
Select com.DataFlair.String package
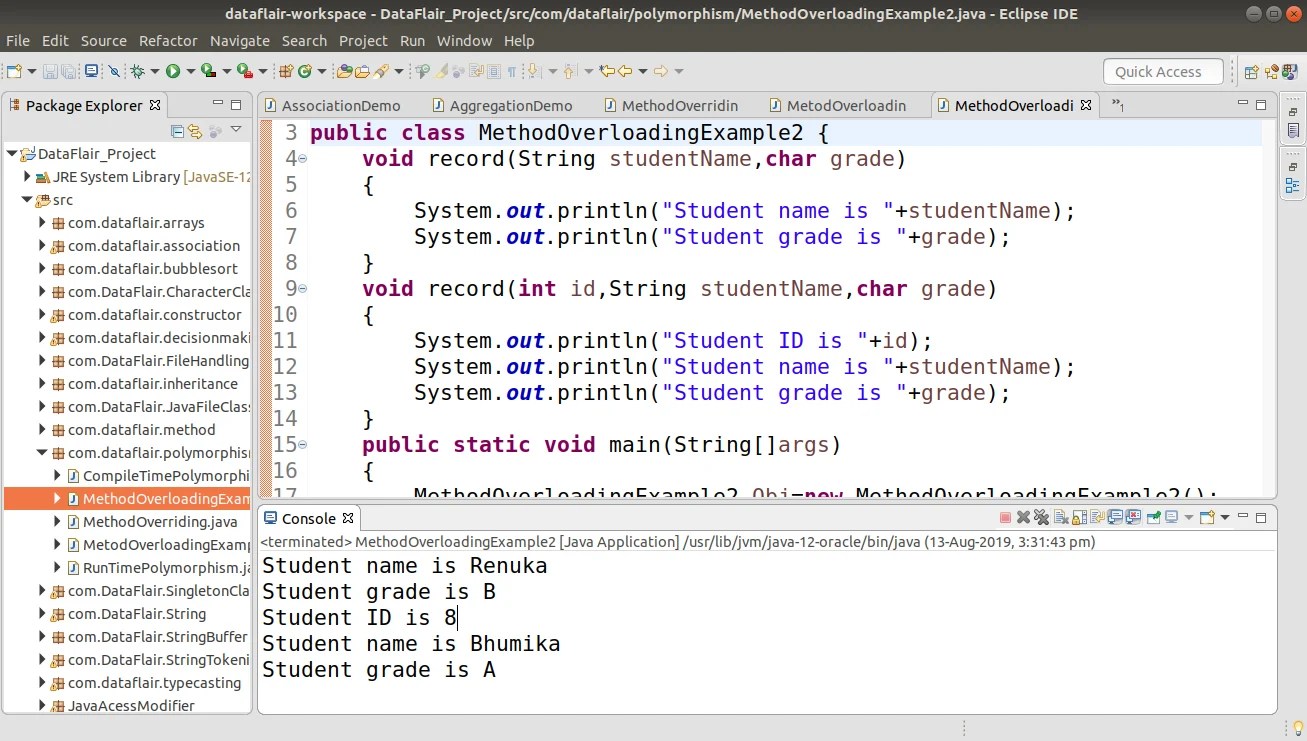(137, 614)
